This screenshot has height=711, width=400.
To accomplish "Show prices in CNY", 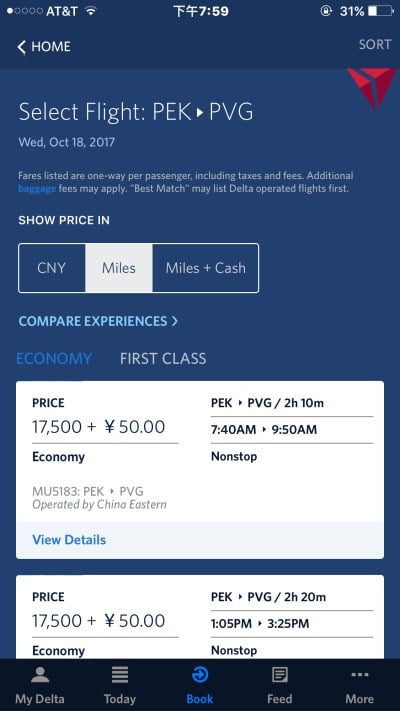I will pos(52,268).
